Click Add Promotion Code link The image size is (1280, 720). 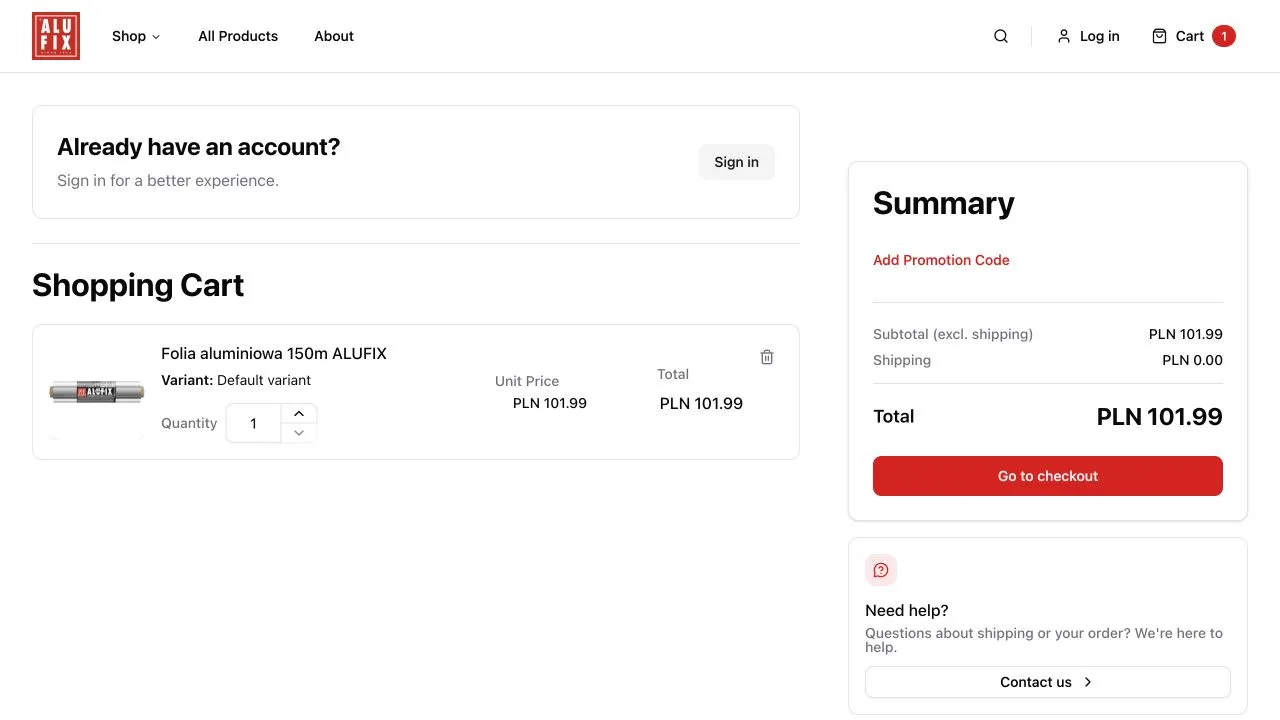(941, 260)
